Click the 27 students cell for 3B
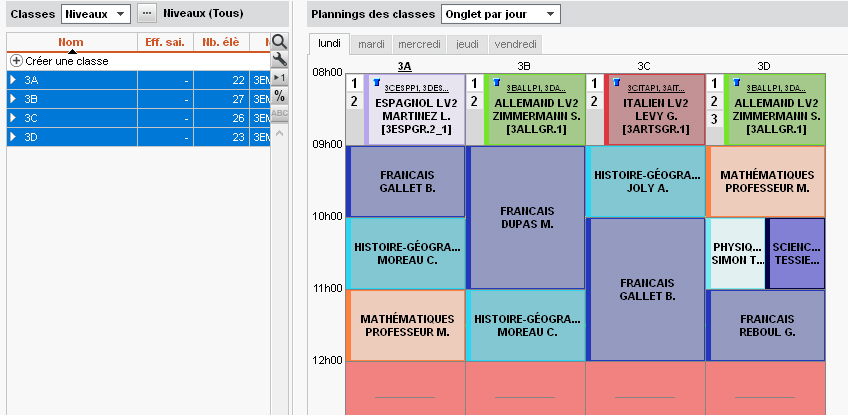848x415 pixels. (x=221, y=99)
